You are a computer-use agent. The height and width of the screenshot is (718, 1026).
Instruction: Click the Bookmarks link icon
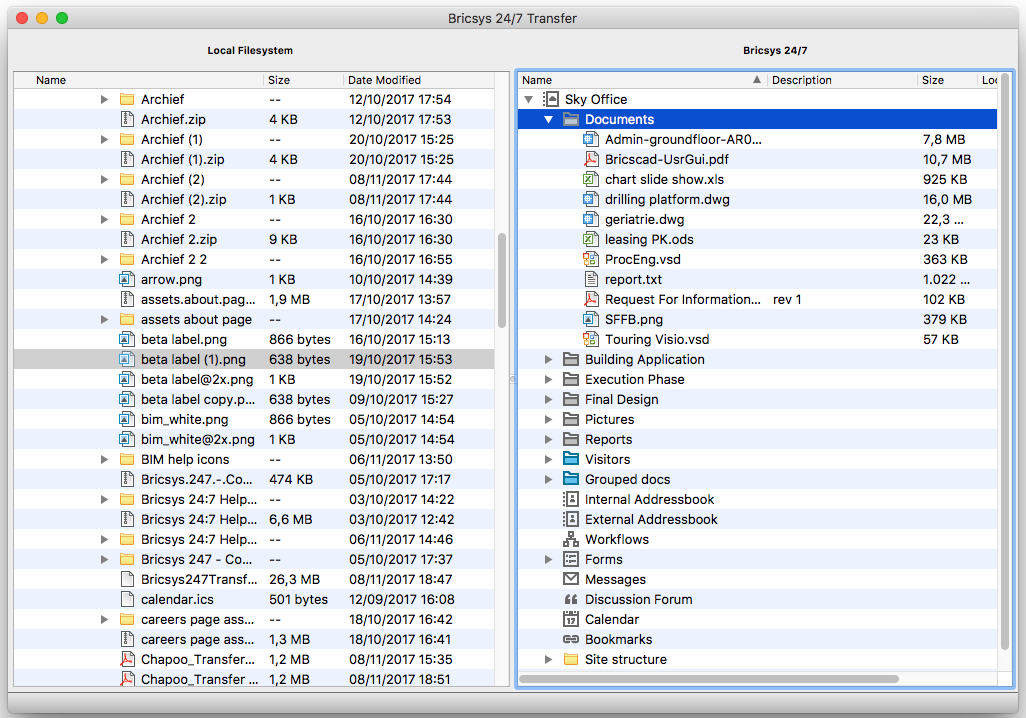tap(571, 639)
